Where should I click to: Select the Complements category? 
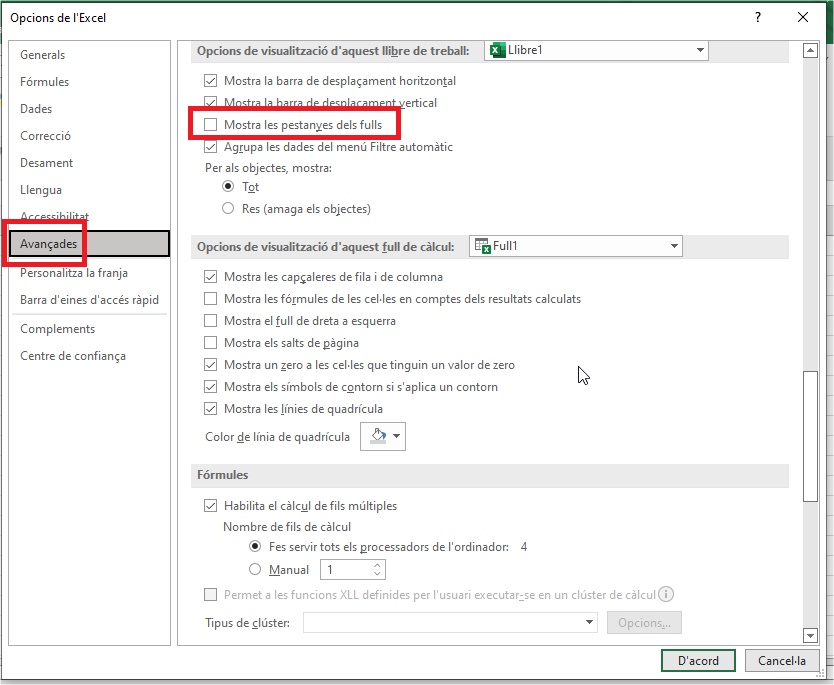57,329
